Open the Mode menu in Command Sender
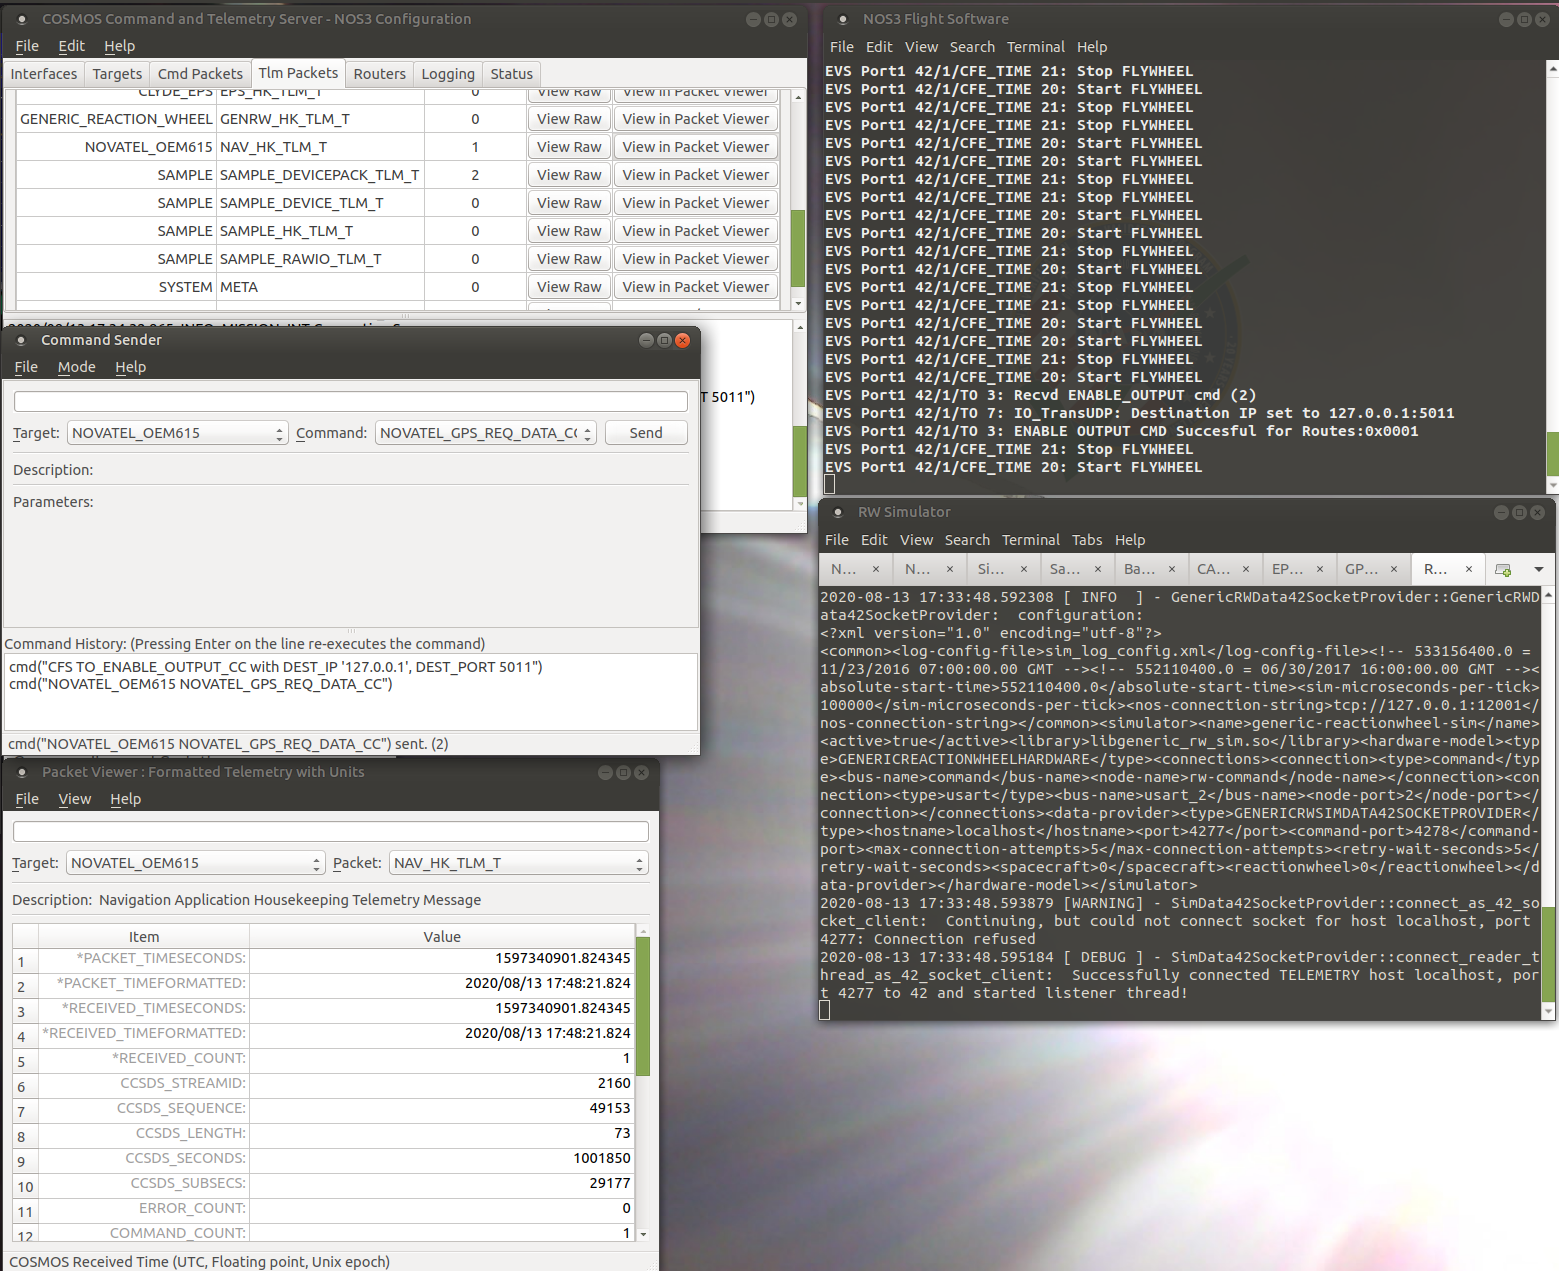 (76, 367)
